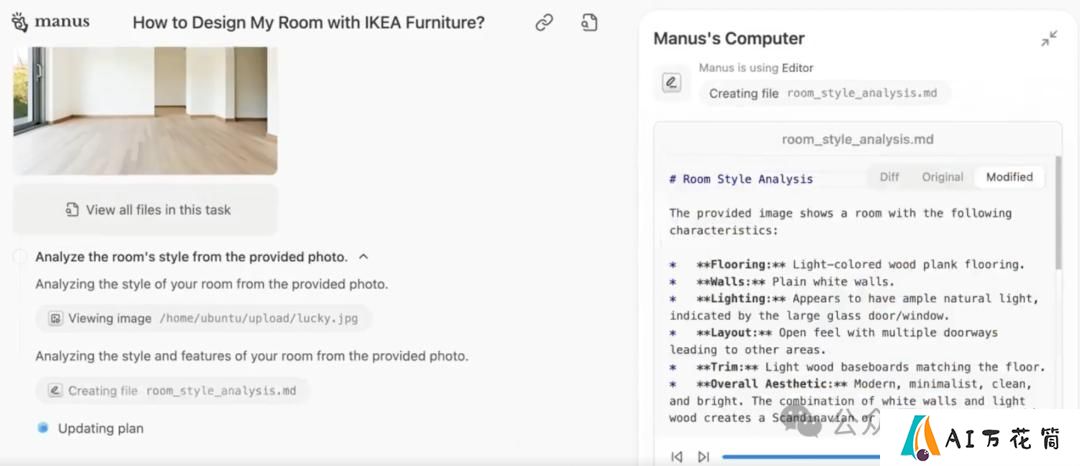Click 'Creating file room_style_analysis.md' chip in the computer panel

pyautogui.click(x=825, y=94)
